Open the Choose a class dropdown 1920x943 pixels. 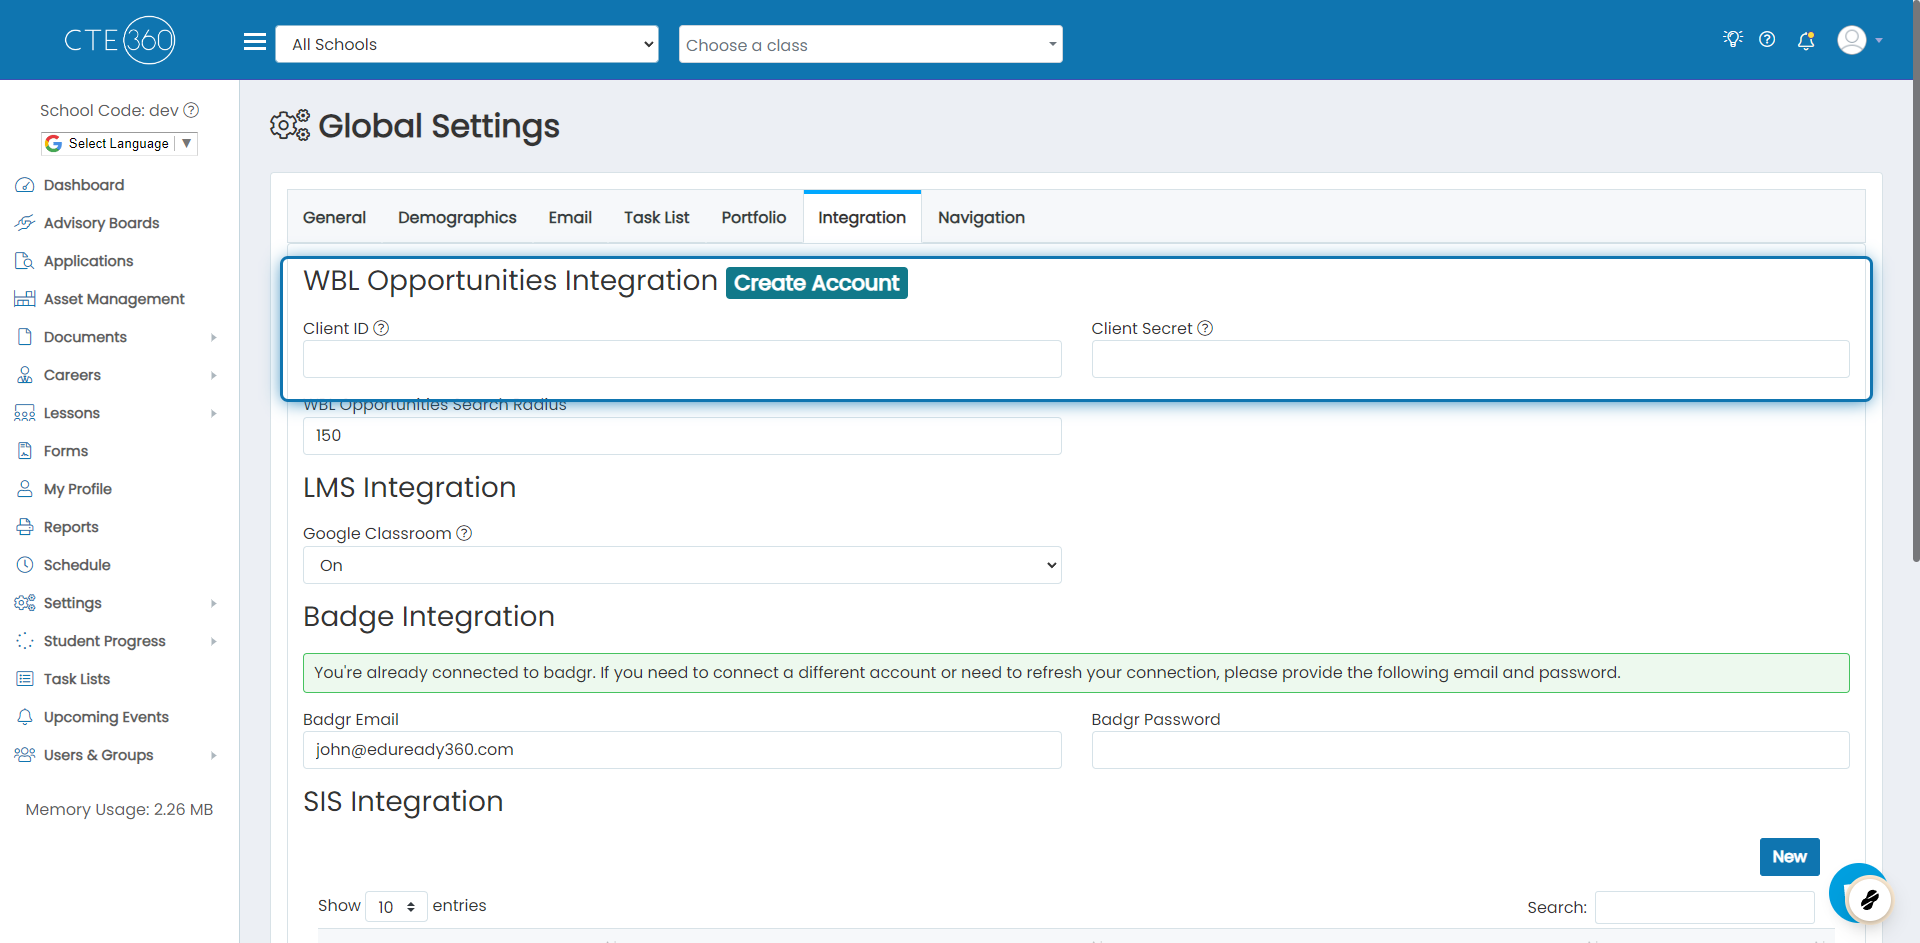pos(870,44)
